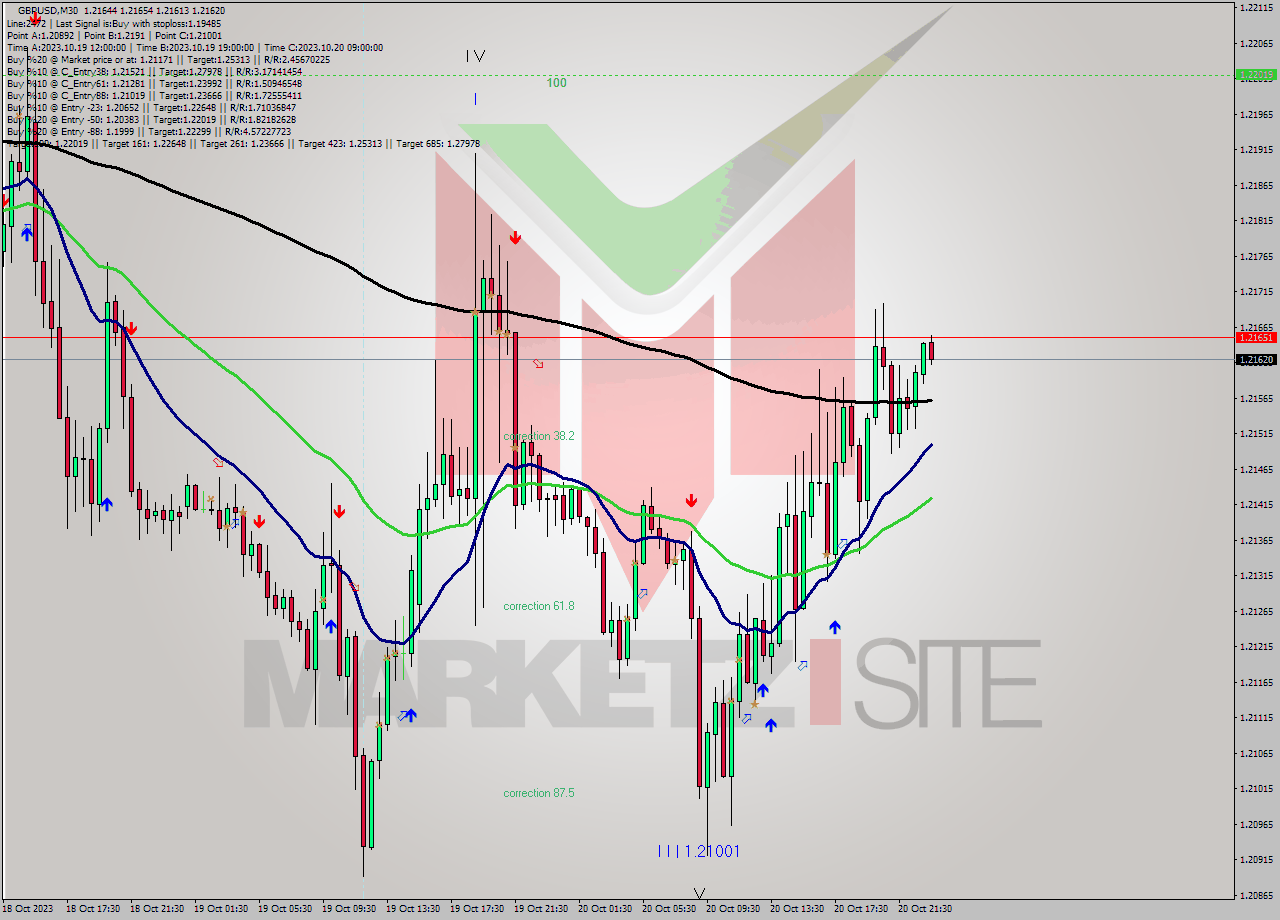This screenshot has width=1280, height=920.
Task: Click the 'correction 61.8' Fibonacci label
Action: 539,606
